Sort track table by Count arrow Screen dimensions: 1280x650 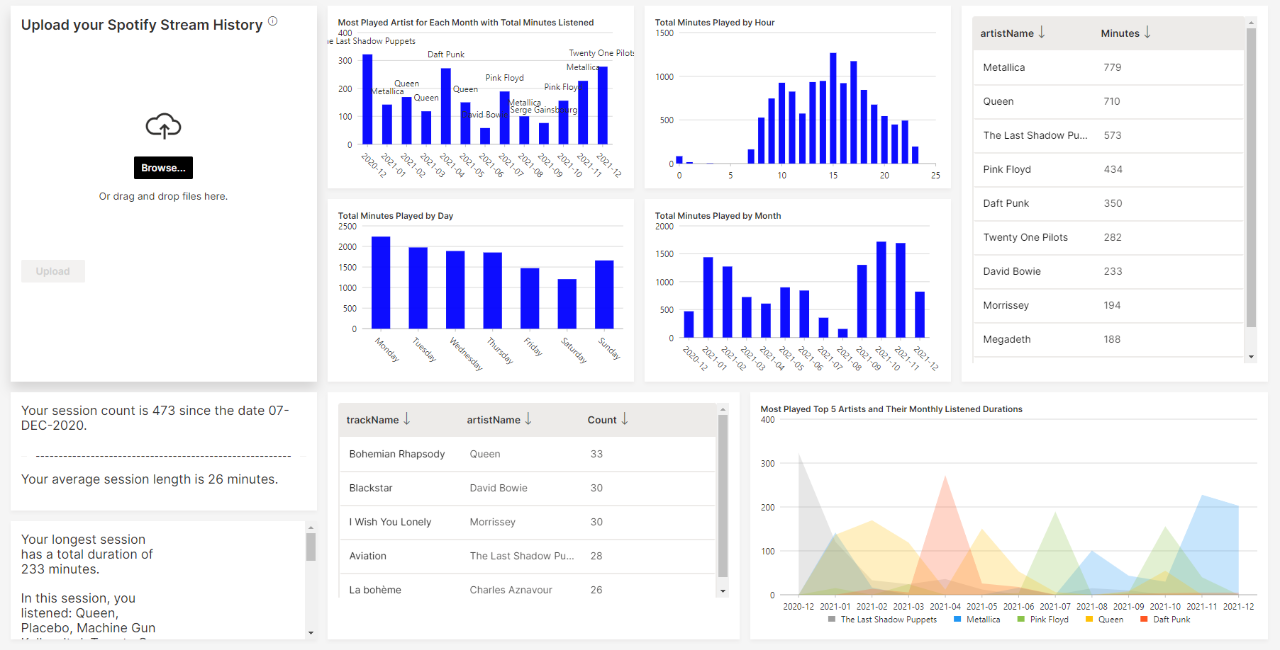pos(625,419)
